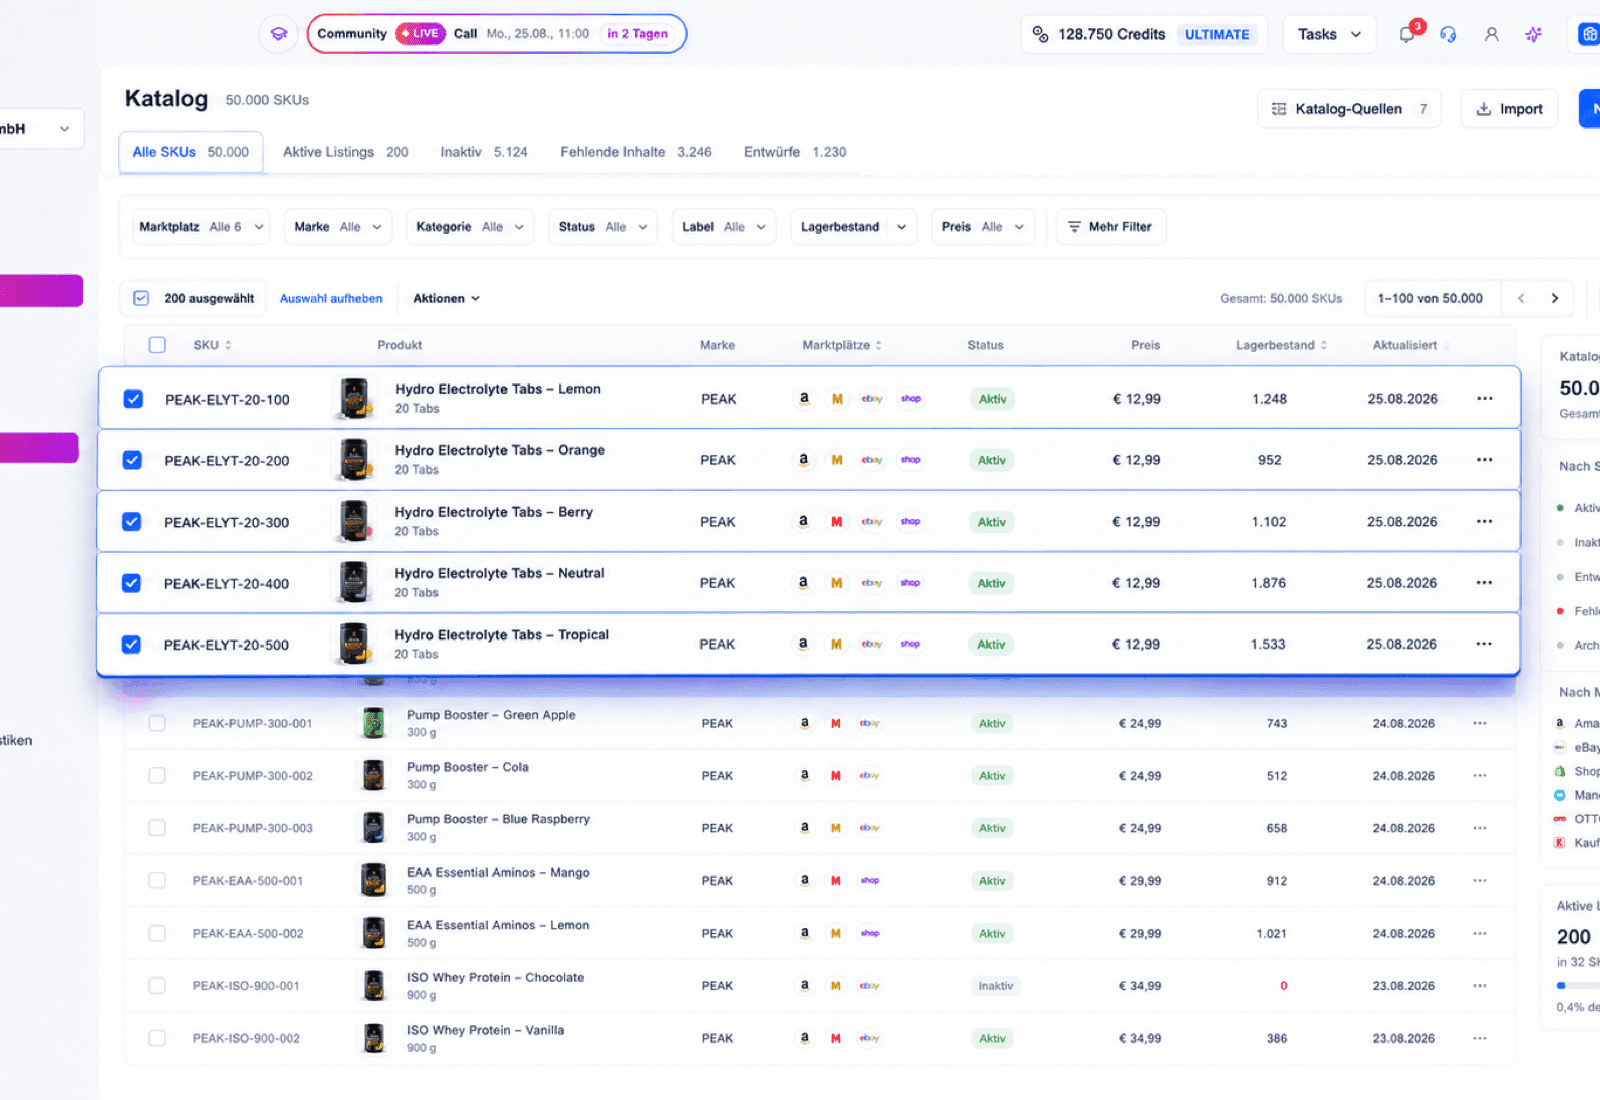Image resolution: width=1600 pixels, height=1100 pixels.
Task: Open the Kategorie filter dropdown
Action: (470, 227)
